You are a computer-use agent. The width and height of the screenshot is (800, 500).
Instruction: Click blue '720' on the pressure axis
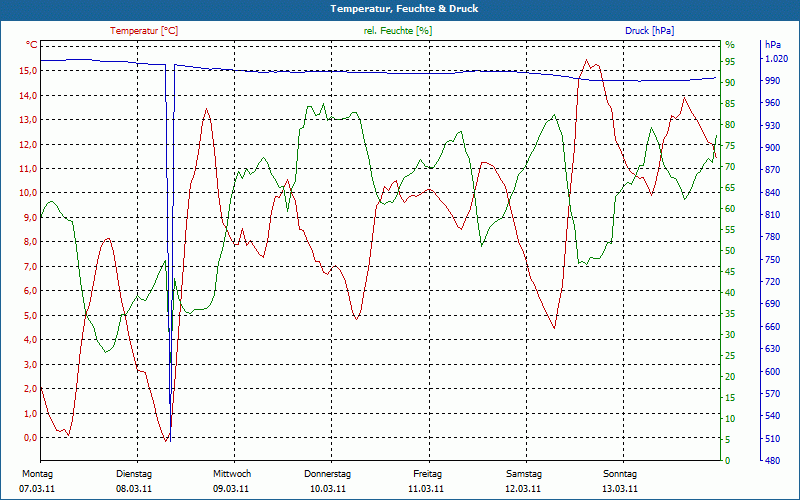tap(773, 282)
